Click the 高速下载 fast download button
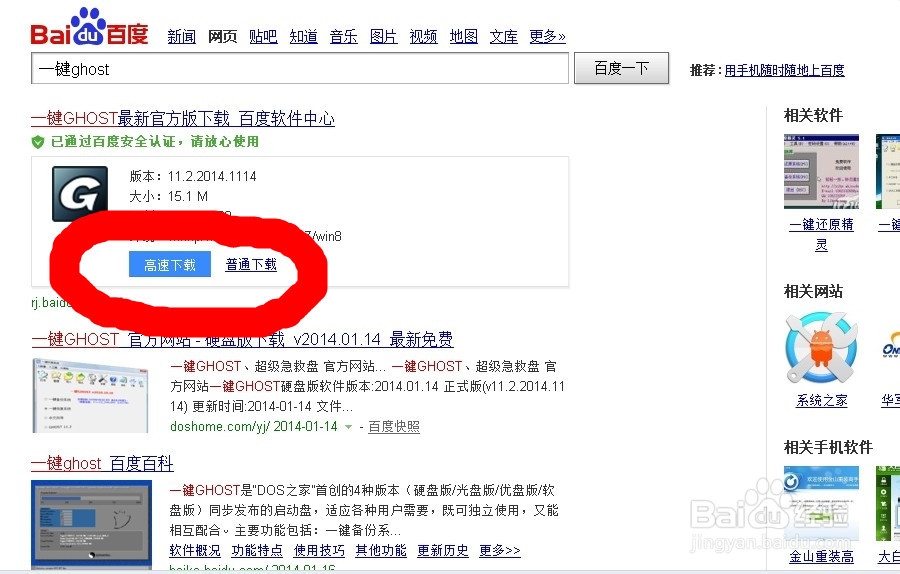This screenshot has height=574, width=900. pyautogui.click(x=170, y=264)
